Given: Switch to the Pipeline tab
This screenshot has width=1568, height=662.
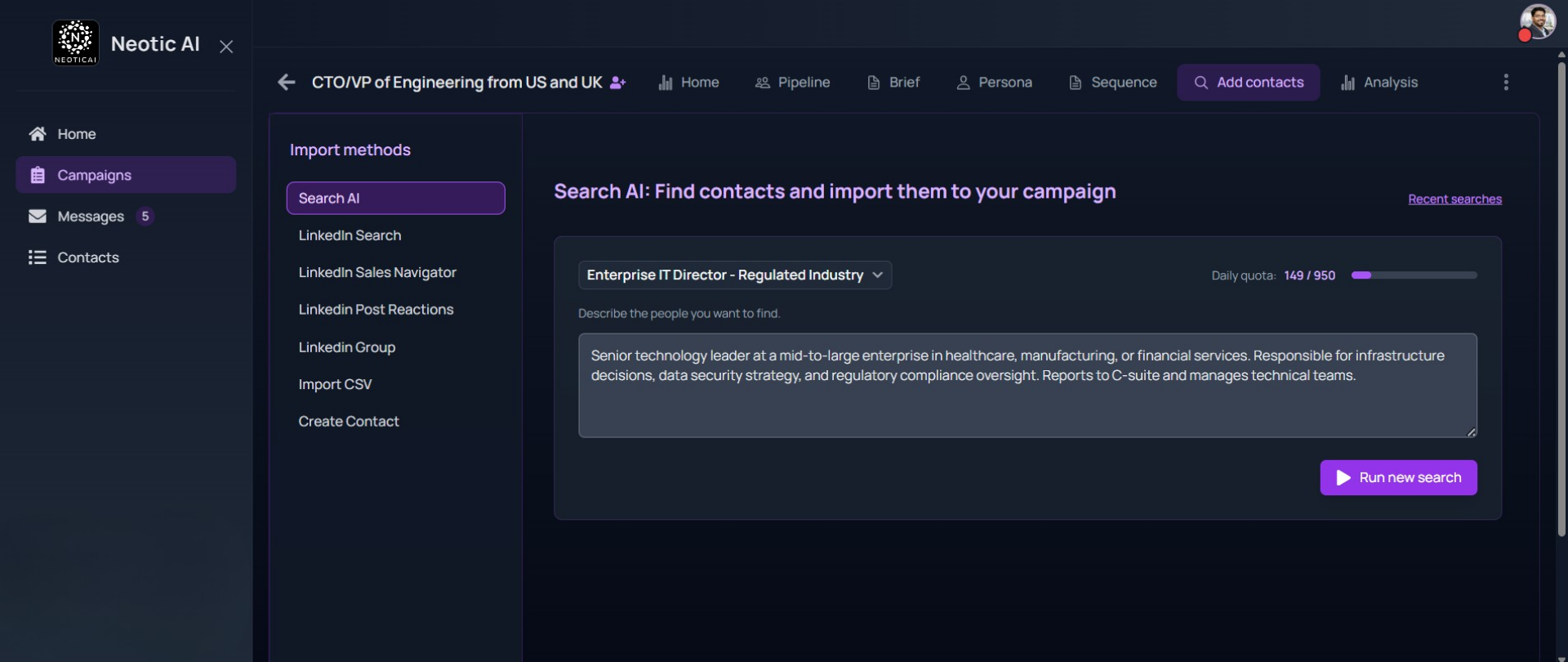Looking at the screenshot, I should [792, 82].
